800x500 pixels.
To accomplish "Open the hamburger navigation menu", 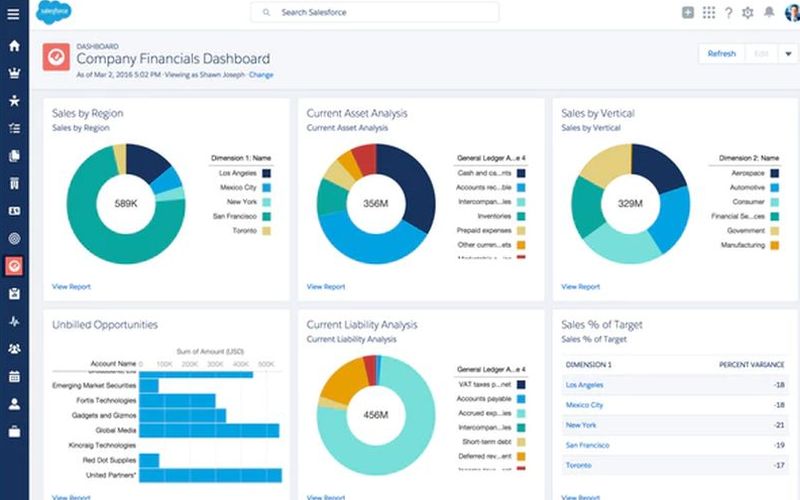I will pyautogui.click(x=14, y=13).
